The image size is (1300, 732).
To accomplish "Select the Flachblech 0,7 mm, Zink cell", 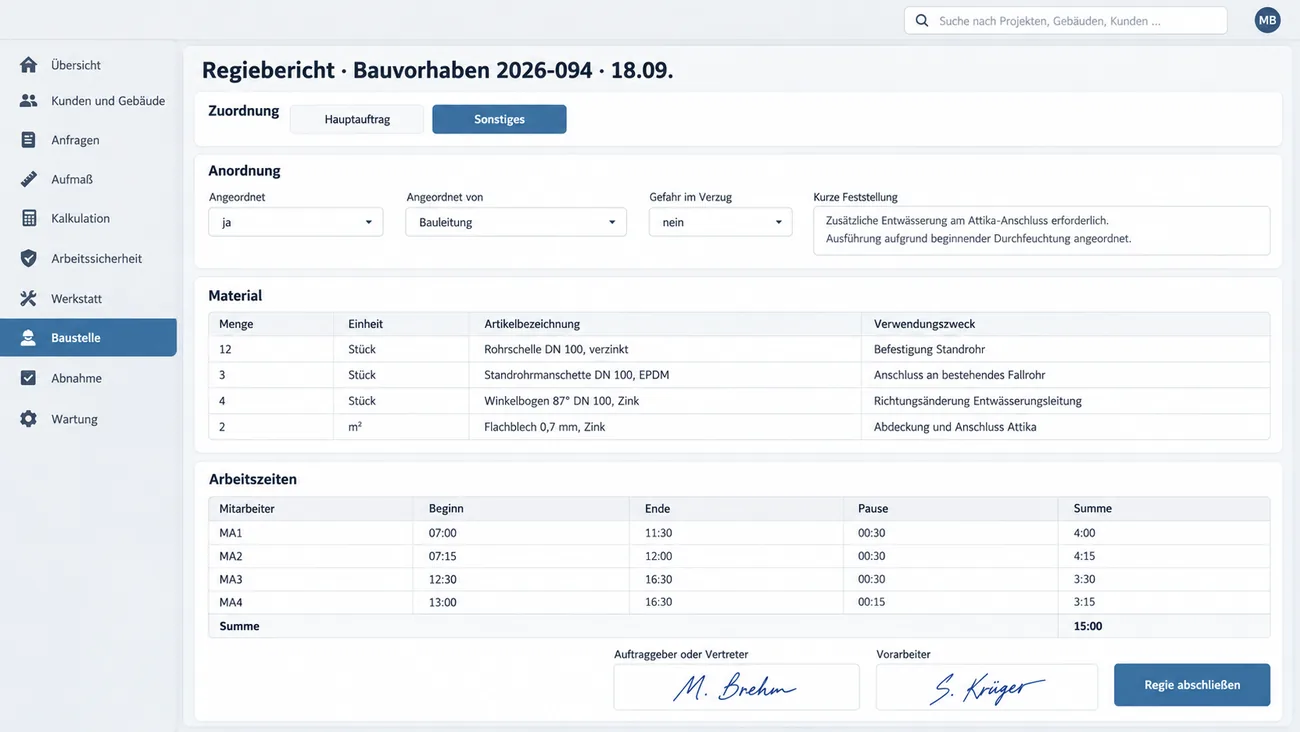I will (x=665, y=427).
